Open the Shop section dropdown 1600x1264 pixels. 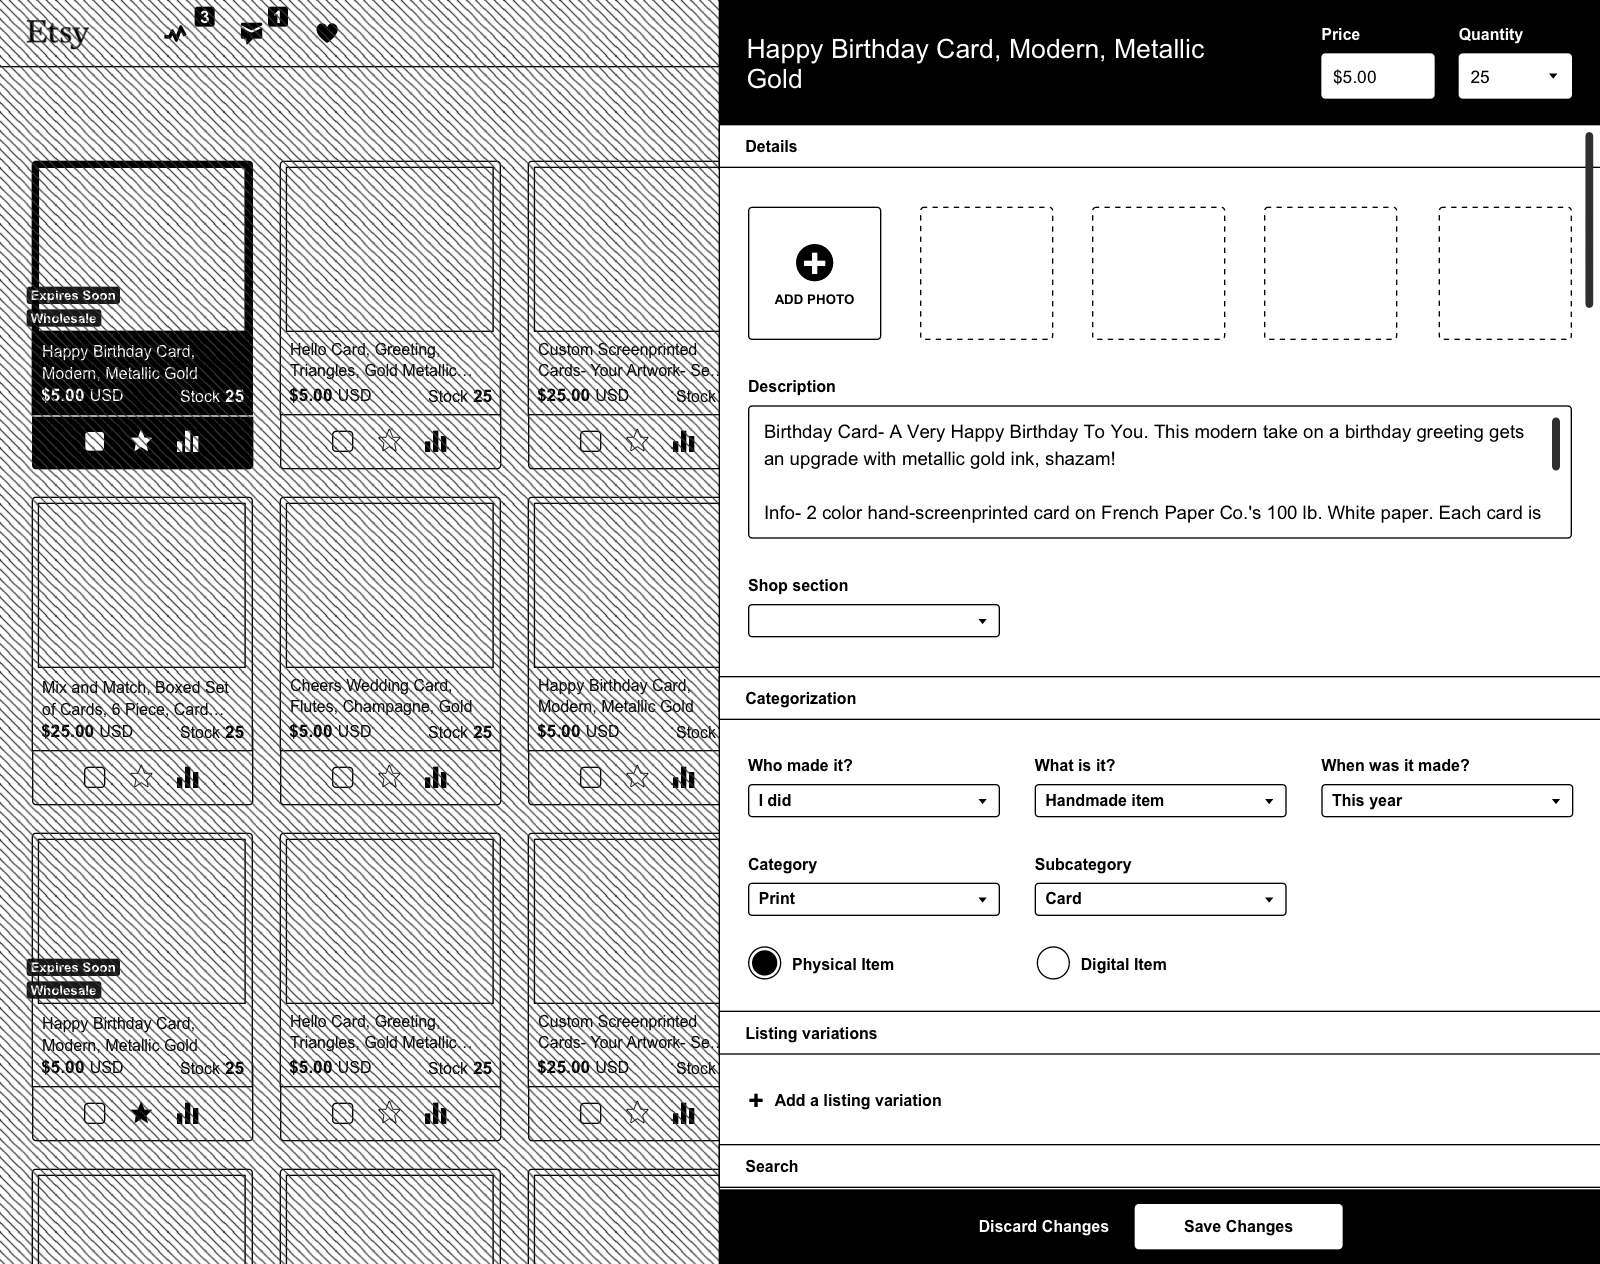[x=872, y=620]
